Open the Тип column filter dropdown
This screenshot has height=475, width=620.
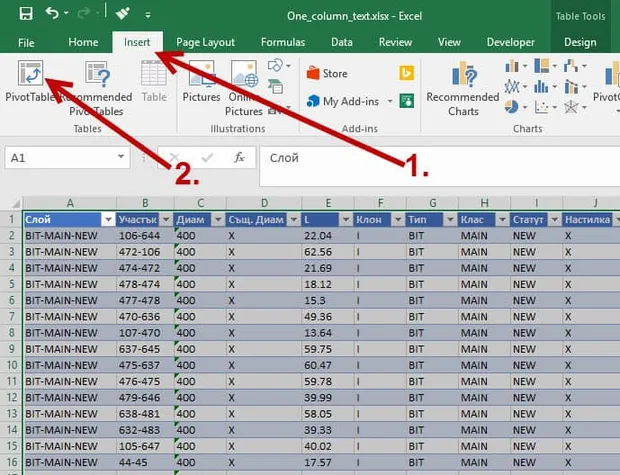point(450,220)
